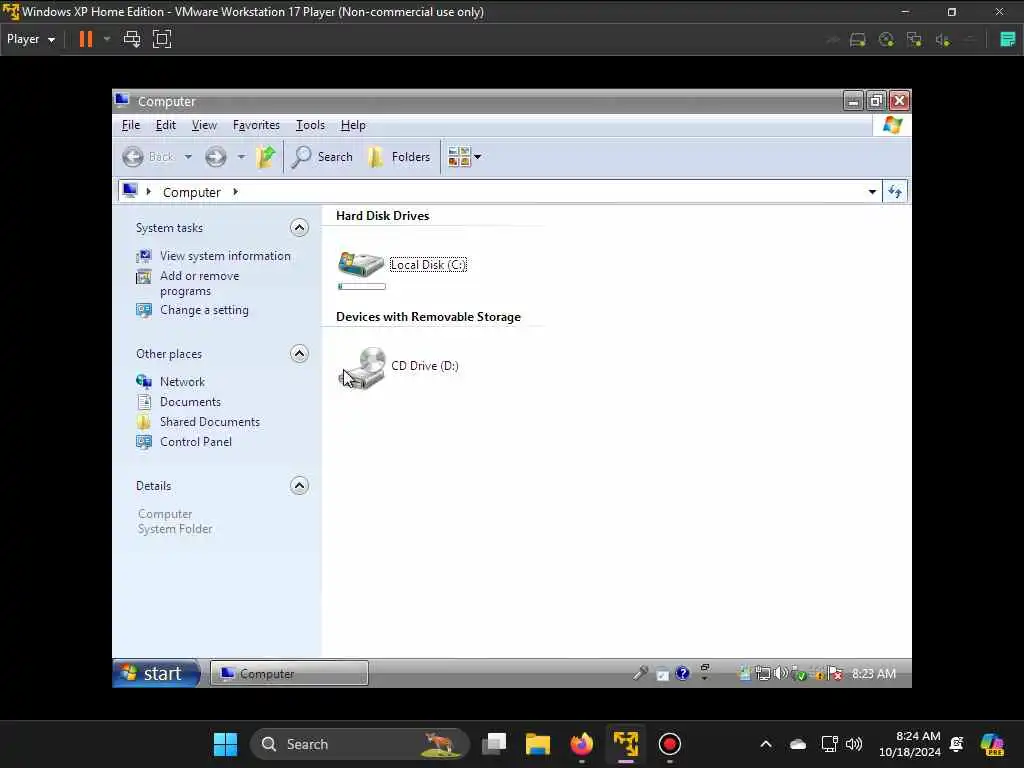Select the Local Disk (C:) label
1024x768 pixels.
click(428, 264)
